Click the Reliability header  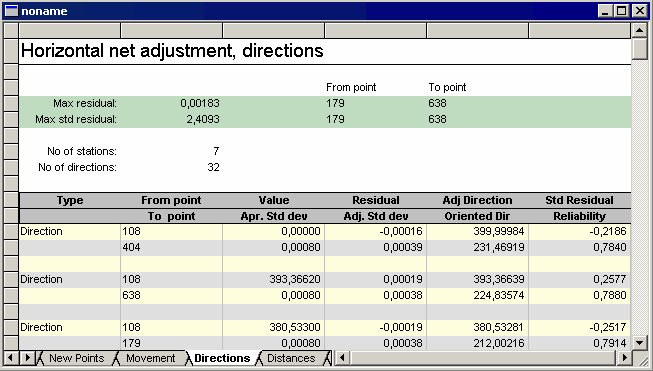(579, 216)
